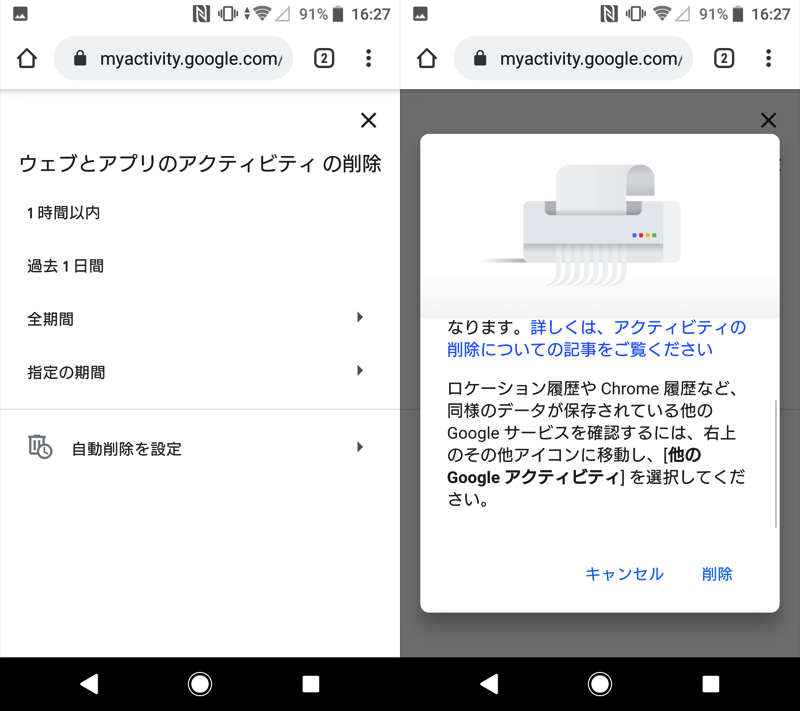The height and width of the screenshot is (711, 800).
Task: Click the dialog's vertical scrollbar
Action: (x=776, y=464)
